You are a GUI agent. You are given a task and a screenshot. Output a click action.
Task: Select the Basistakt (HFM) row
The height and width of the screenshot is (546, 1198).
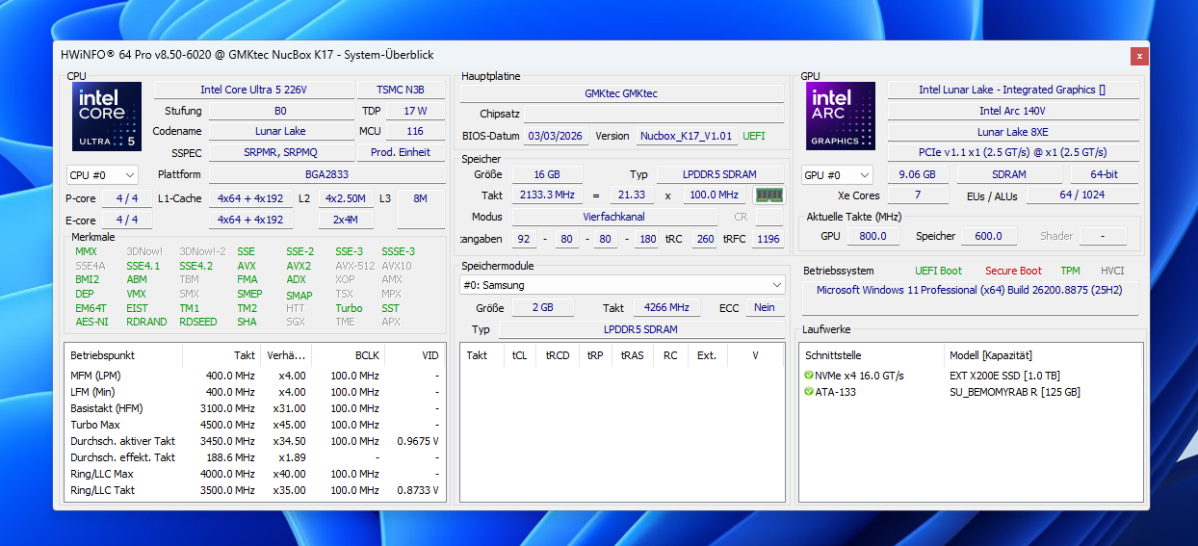[x=256, y=409]
